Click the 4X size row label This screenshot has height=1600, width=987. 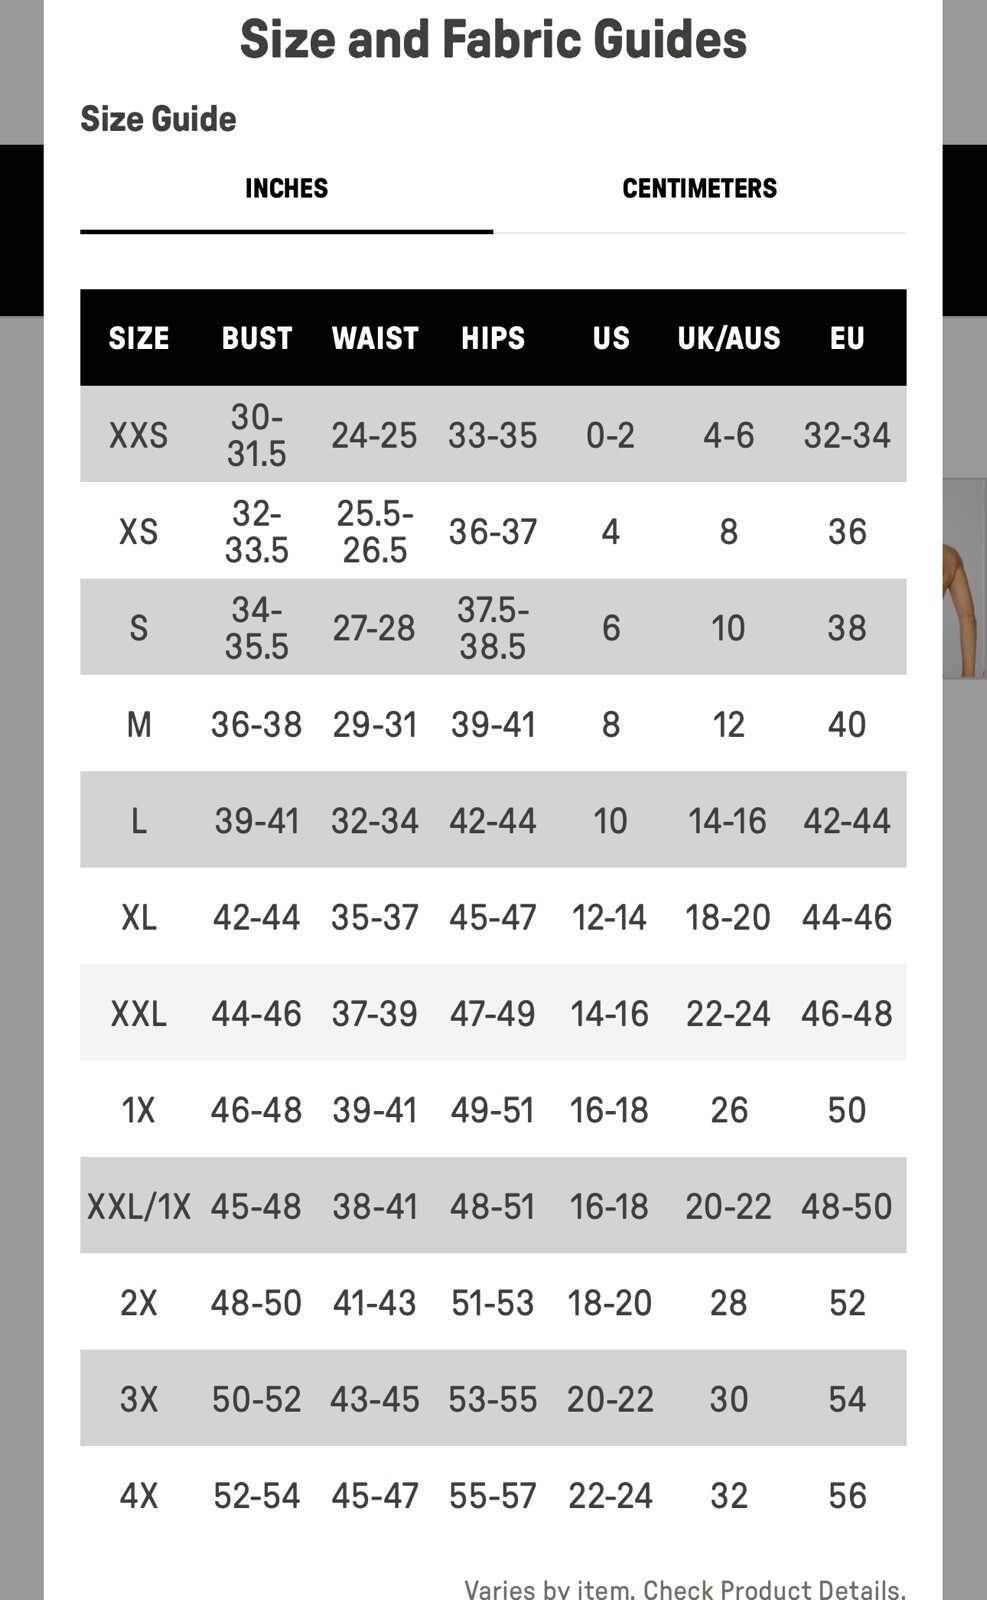point(138,1496)
